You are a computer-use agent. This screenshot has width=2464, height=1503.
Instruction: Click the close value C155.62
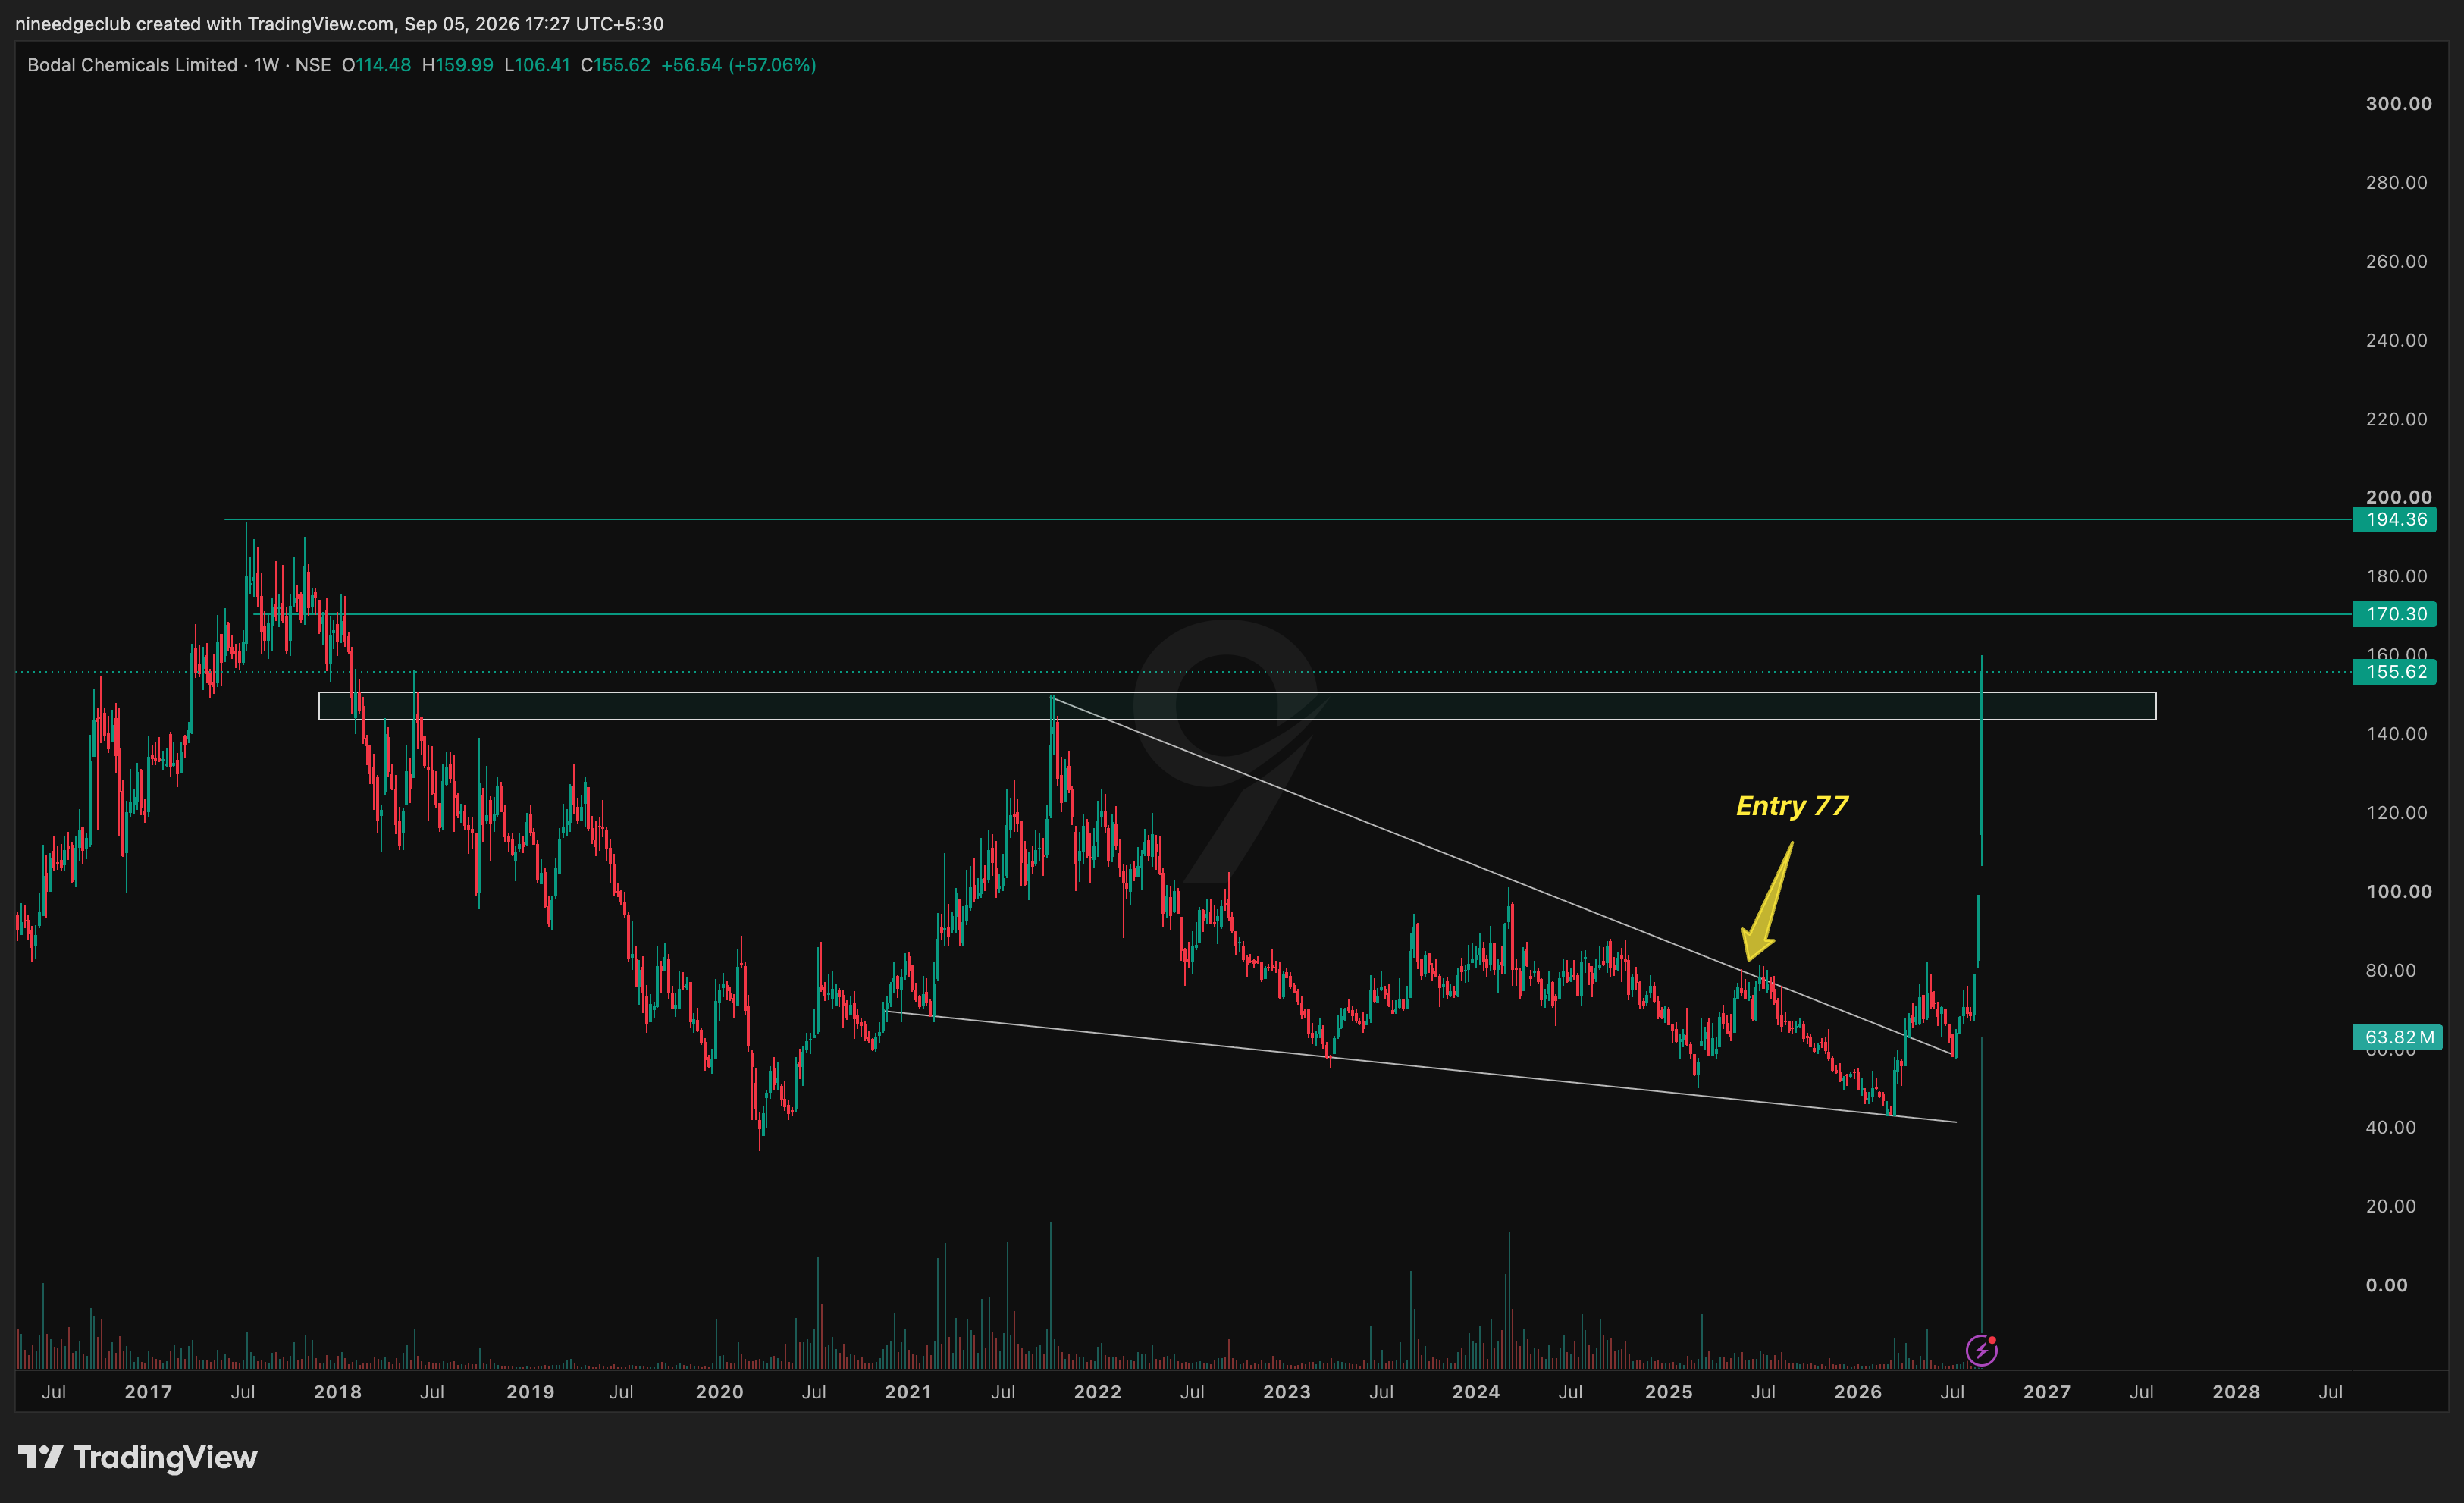pos(615,65)
